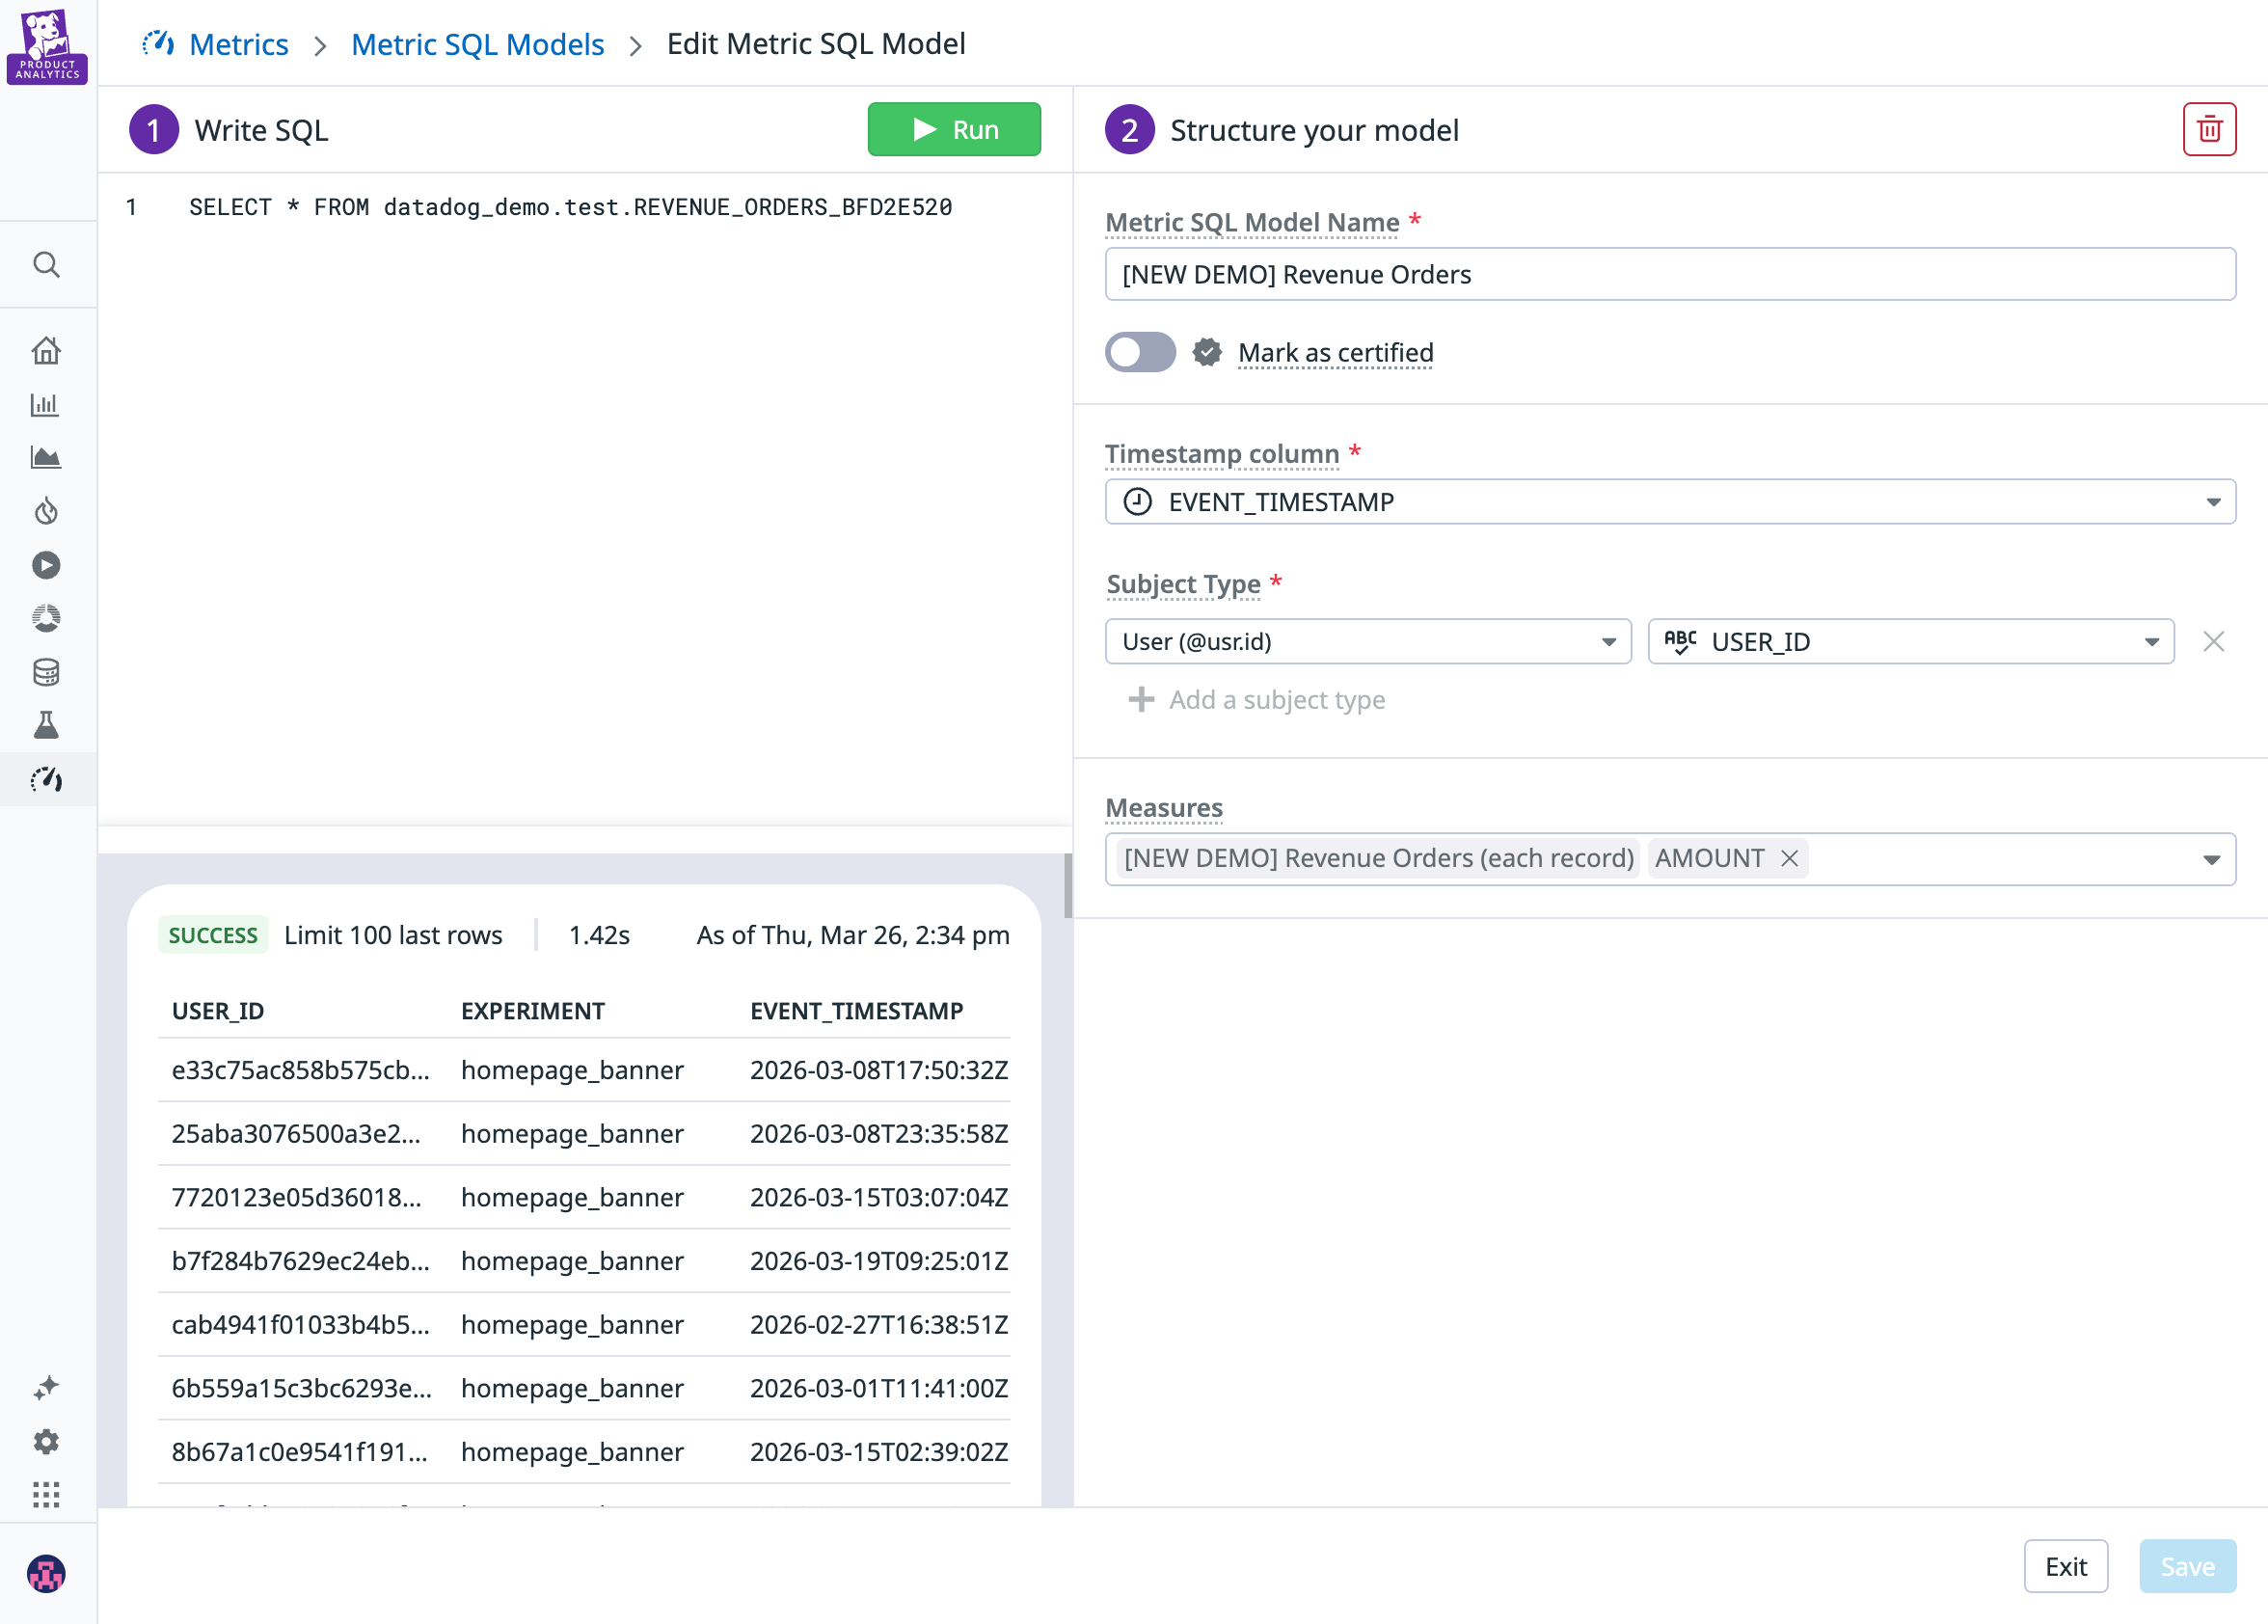Viewport: 2268px width, 1624px height.
Task: Remove the USER_ID subject type mapping
Action: [2215, 641]
